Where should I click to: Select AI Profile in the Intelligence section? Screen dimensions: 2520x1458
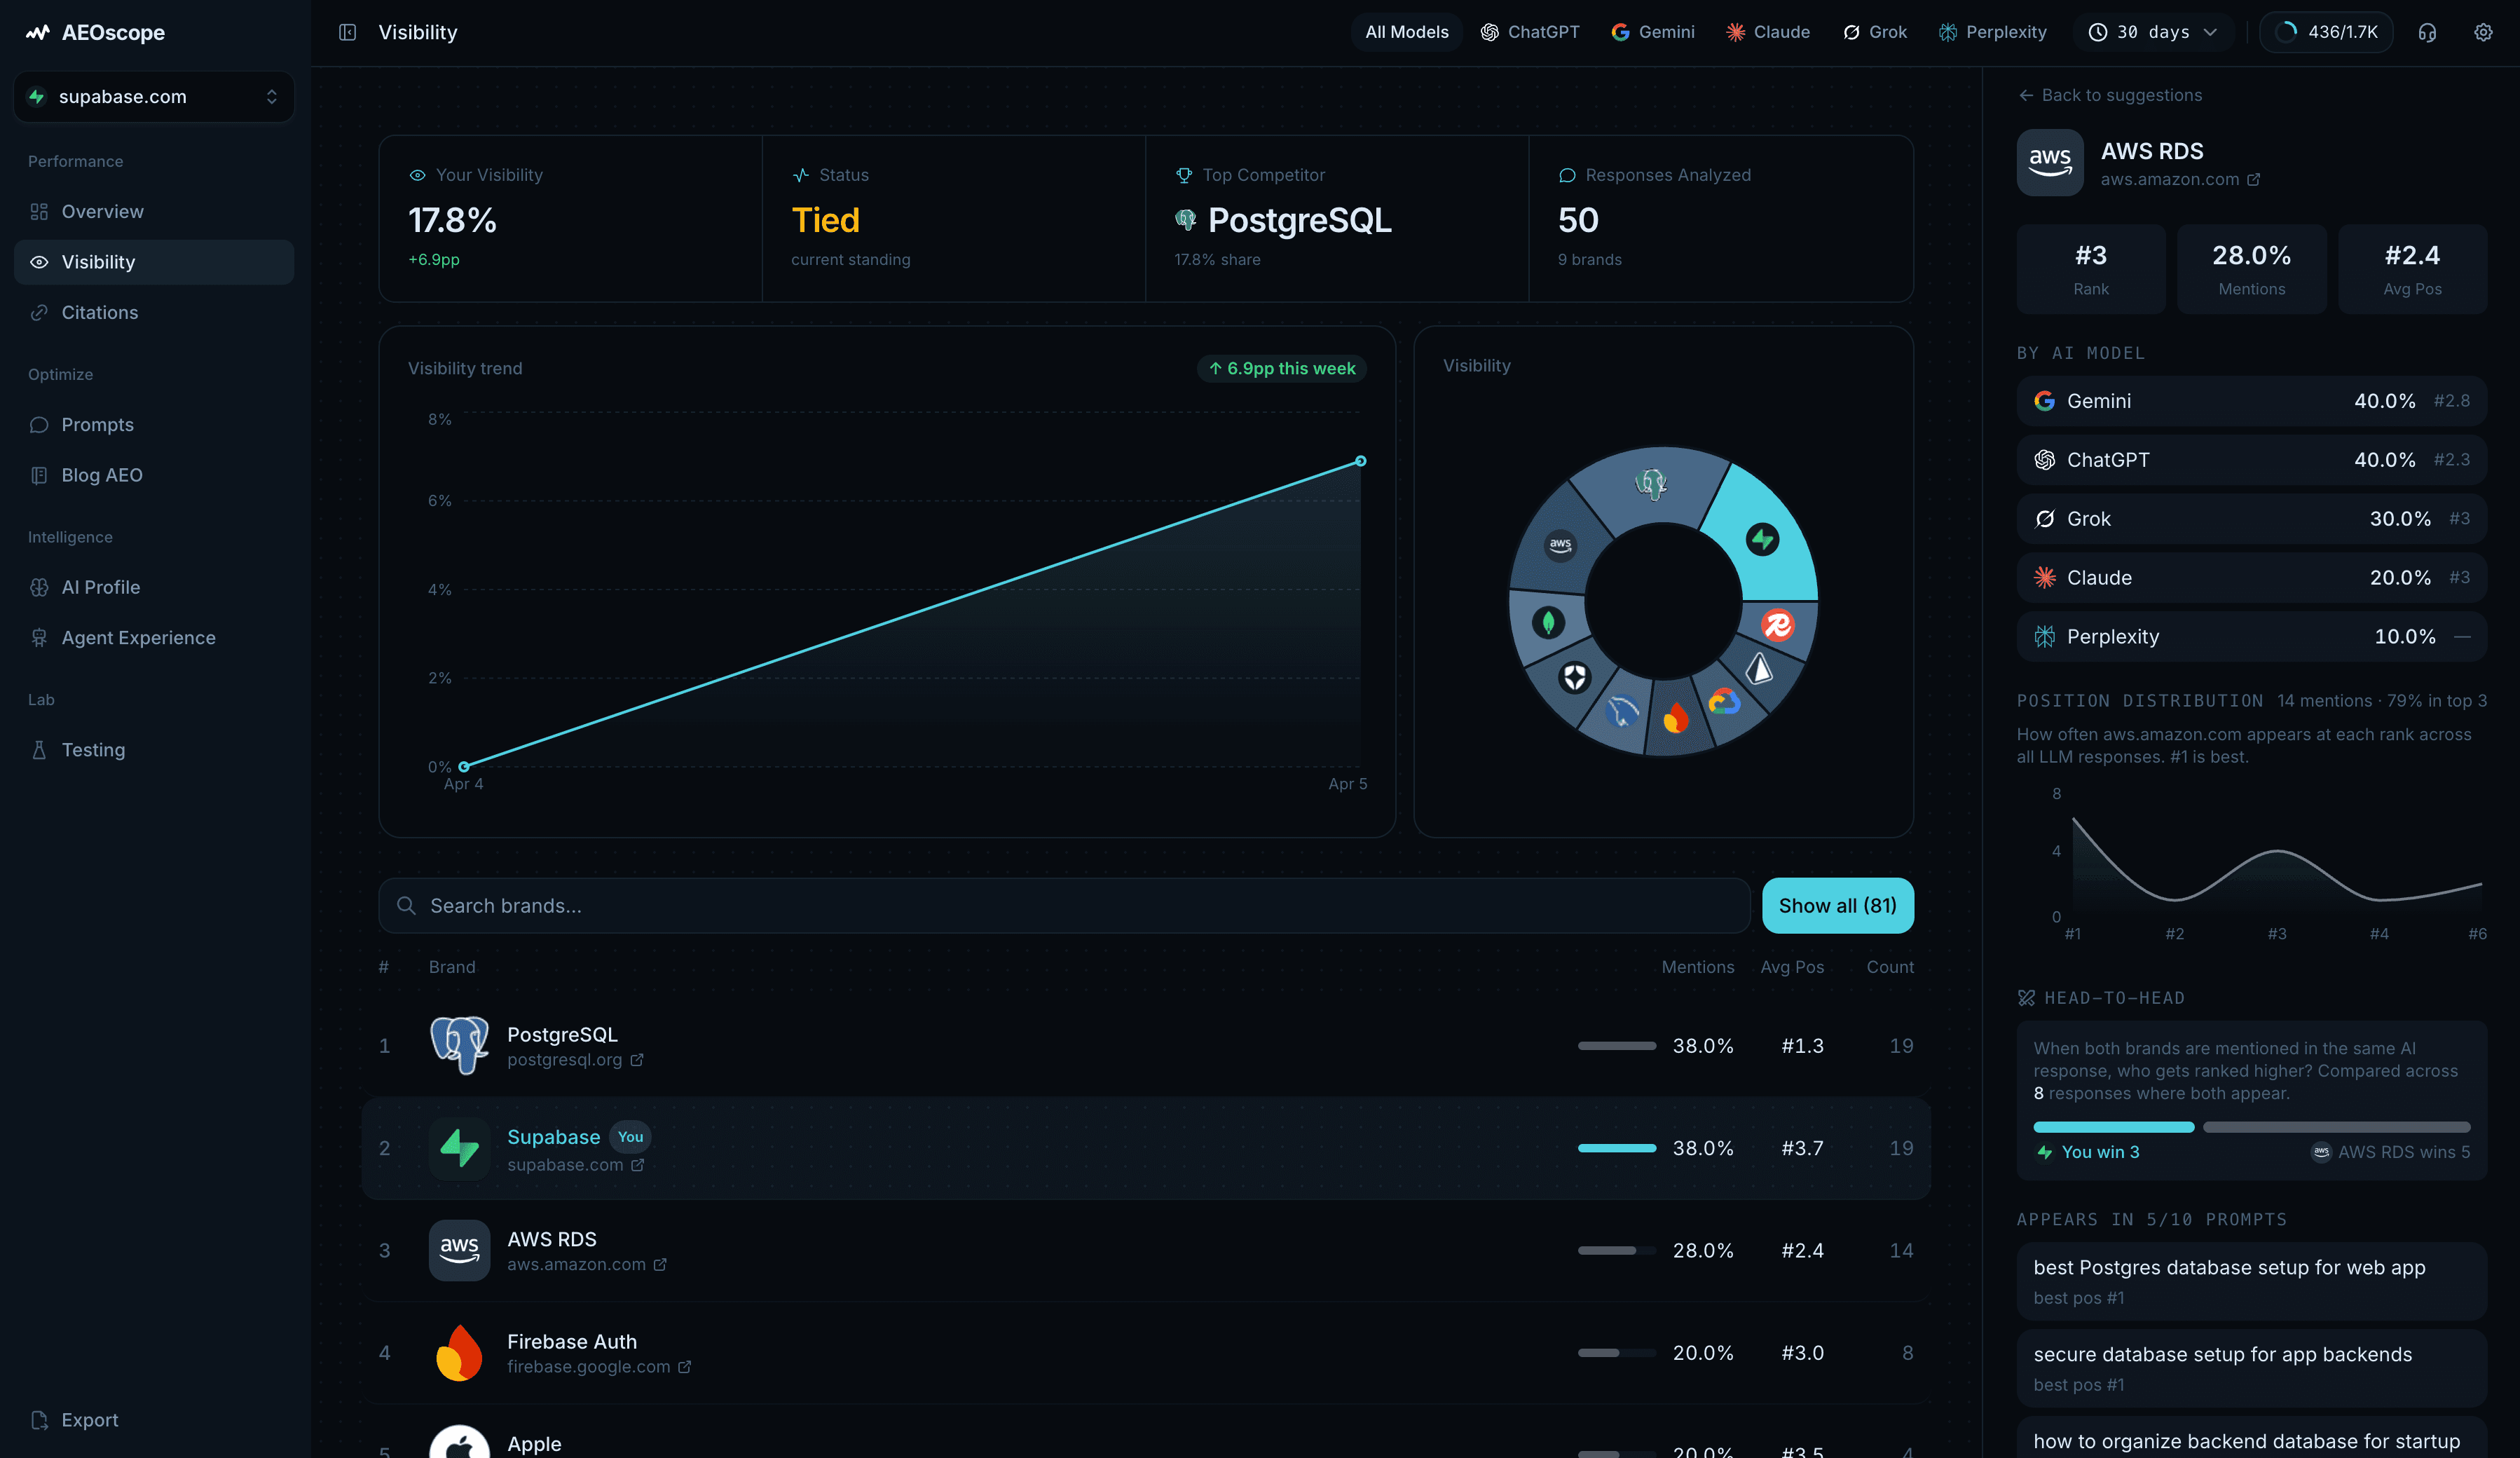tap(100, 587)
